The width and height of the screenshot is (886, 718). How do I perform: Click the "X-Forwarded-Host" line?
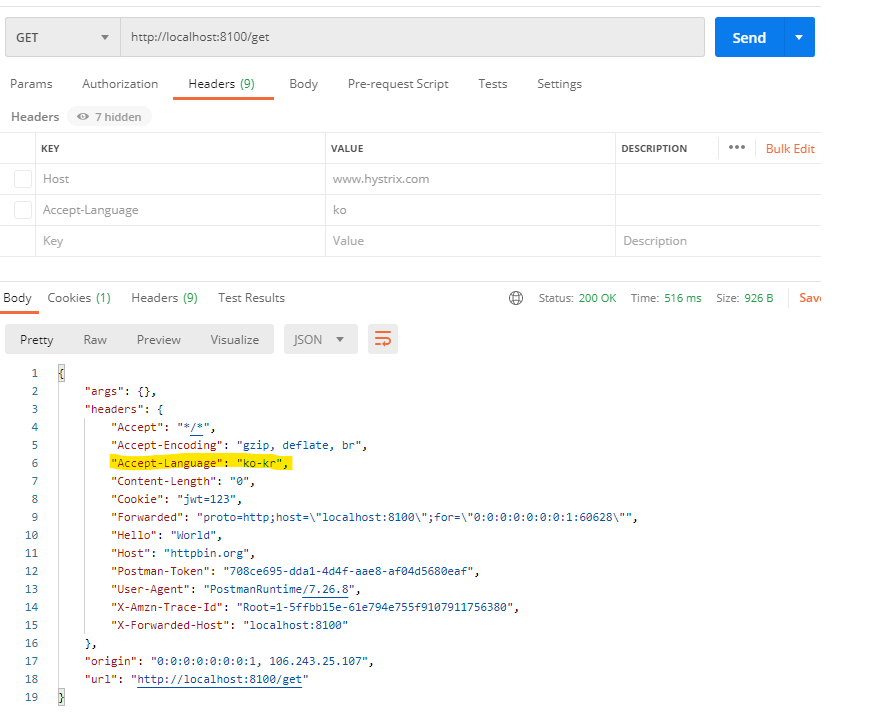[229, 625]
